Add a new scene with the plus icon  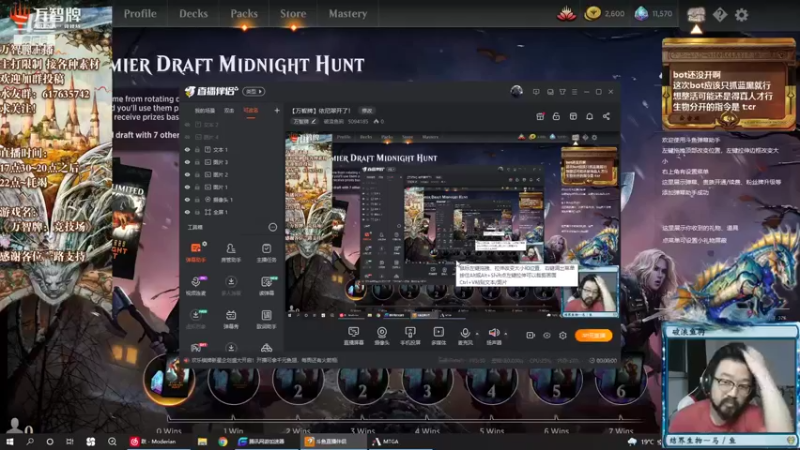(277, 110)
